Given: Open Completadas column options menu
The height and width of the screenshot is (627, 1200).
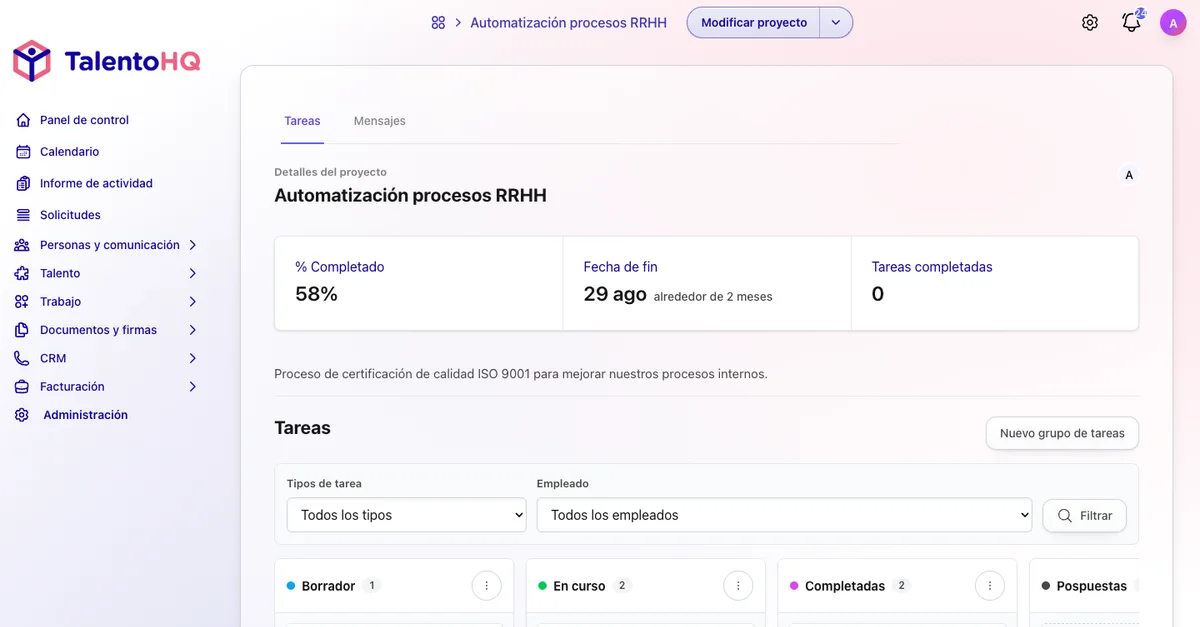Looking at the screenshot, I should 991,586.
